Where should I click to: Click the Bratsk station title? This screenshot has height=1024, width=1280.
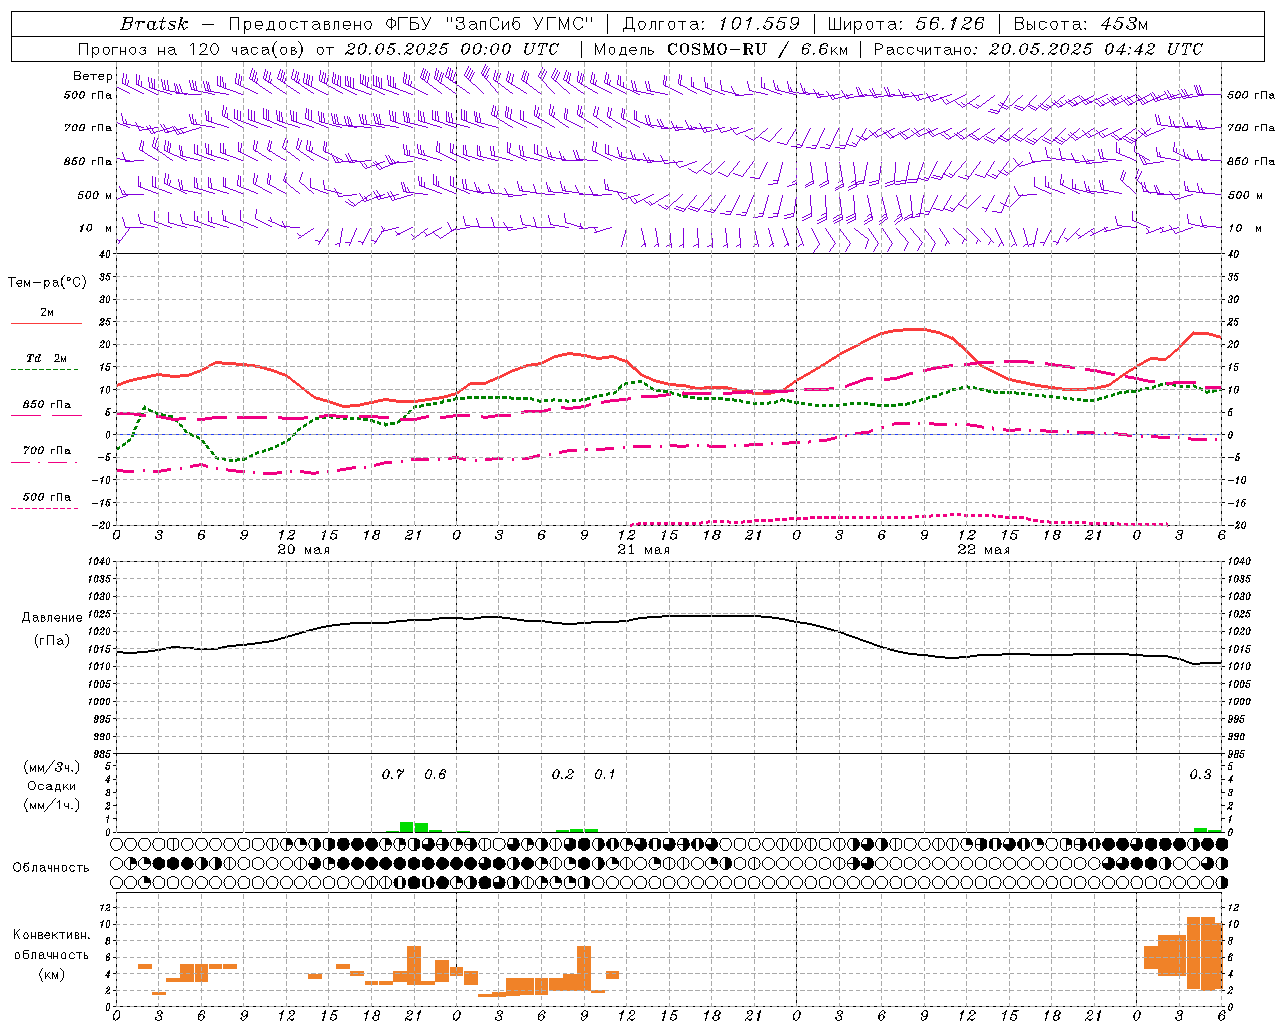155,24
